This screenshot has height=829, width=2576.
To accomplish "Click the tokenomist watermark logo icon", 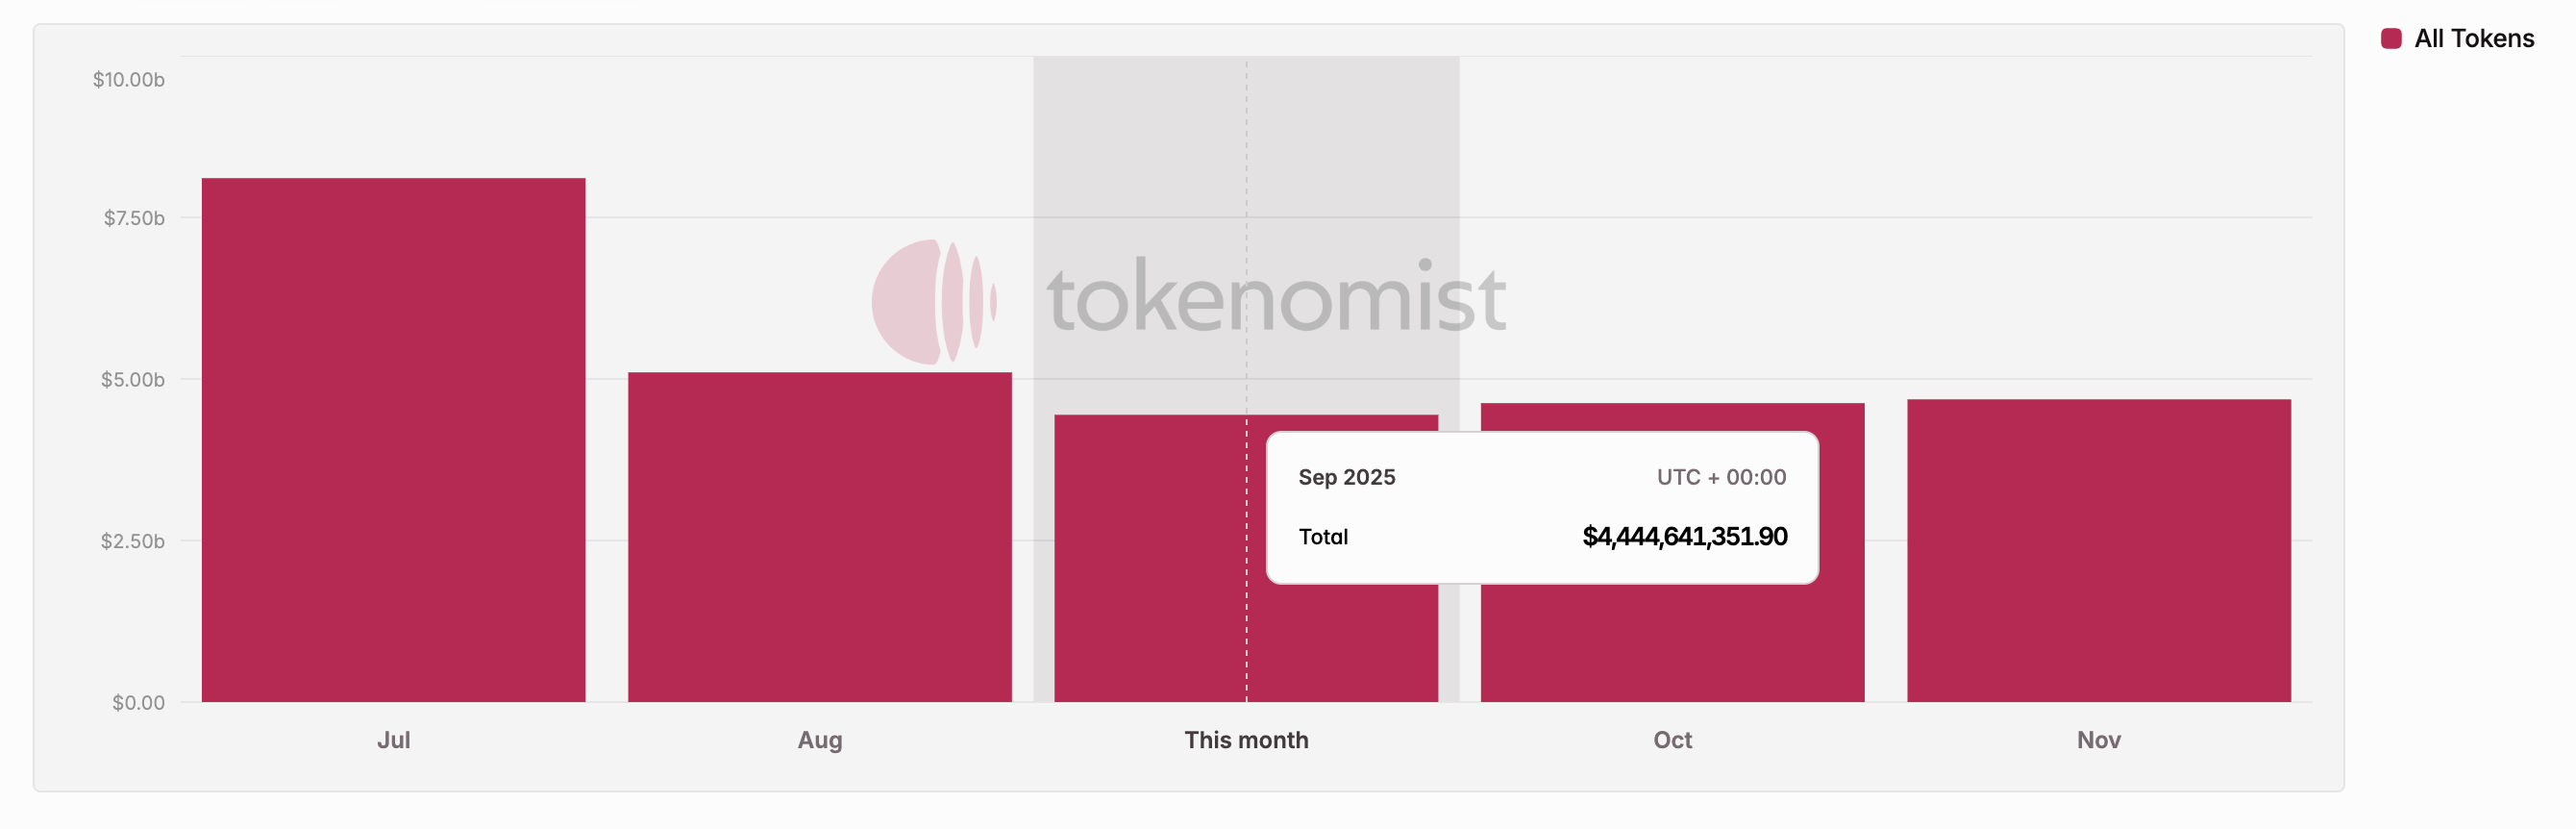I will tap(932, 301).
